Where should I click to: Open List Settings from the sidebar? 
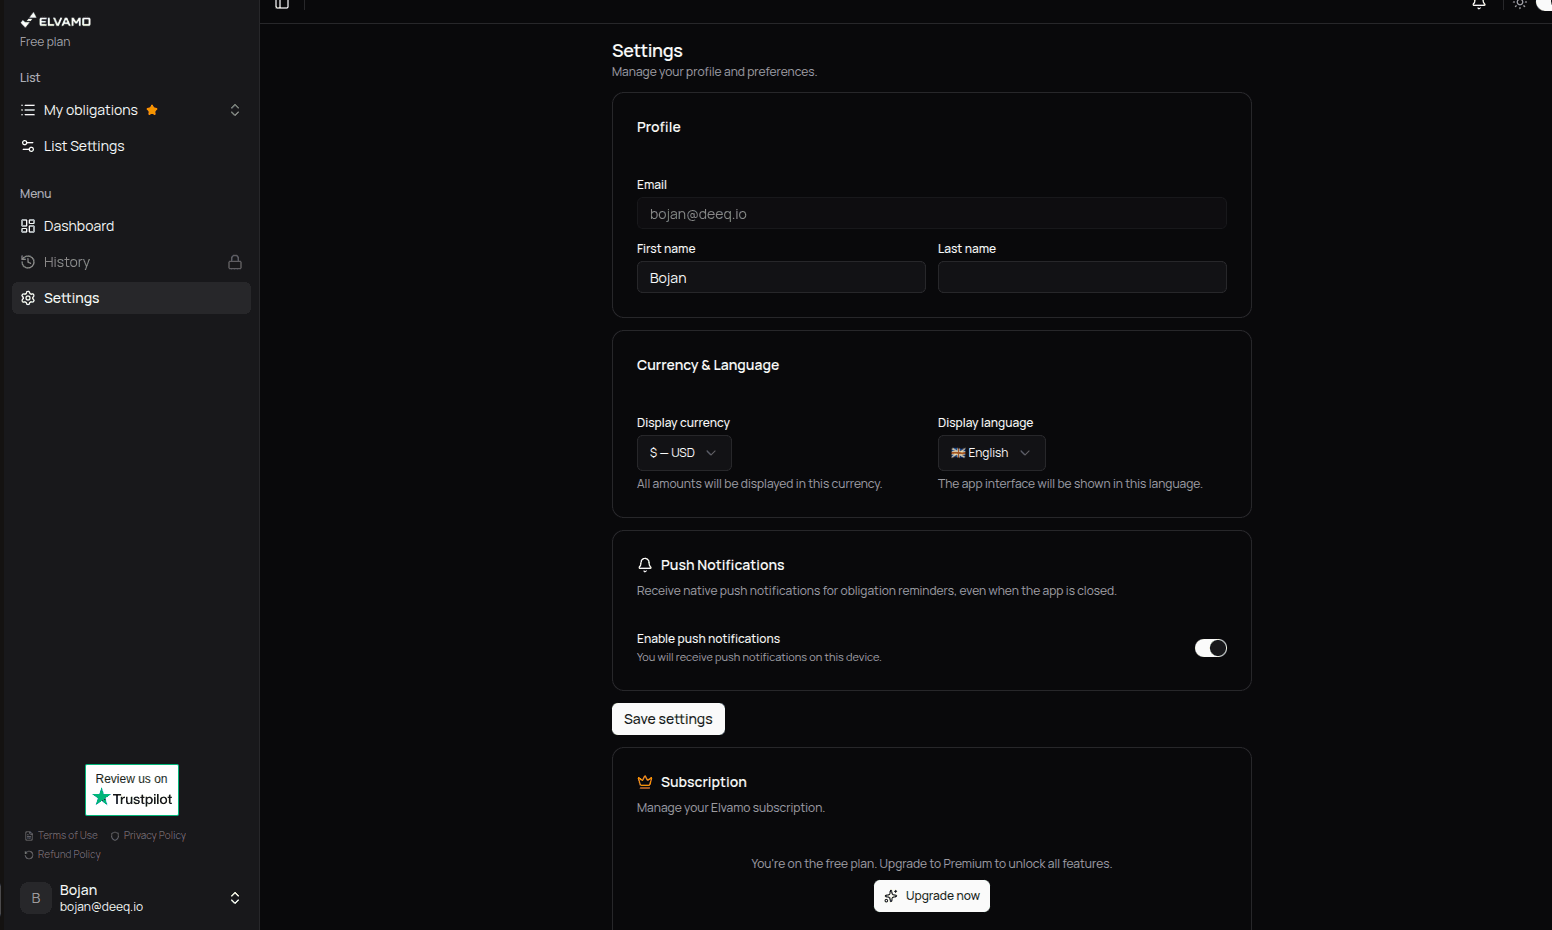[x=83, y=146]
